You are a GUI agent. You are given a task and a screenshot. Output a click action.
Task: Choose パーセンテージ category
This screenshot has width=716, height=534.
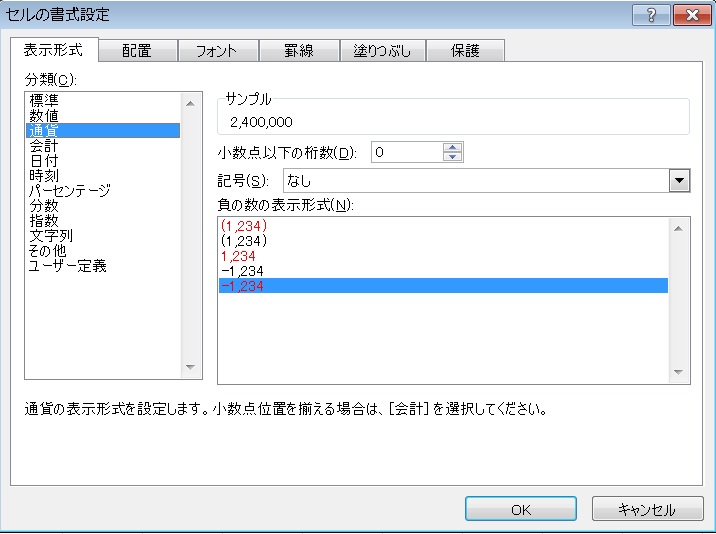(x=69, y=191)
